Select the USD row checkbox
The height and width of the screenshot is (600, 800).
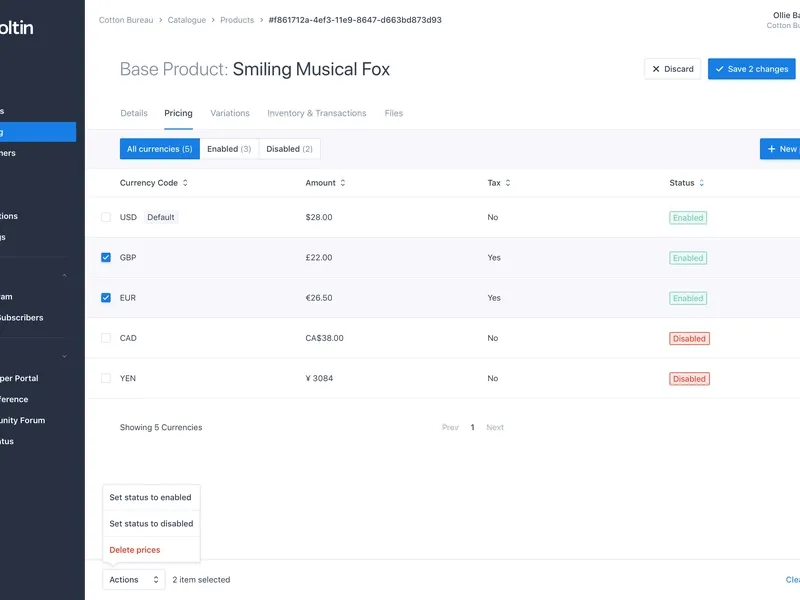pyautogui.click(x=106, y=217)
